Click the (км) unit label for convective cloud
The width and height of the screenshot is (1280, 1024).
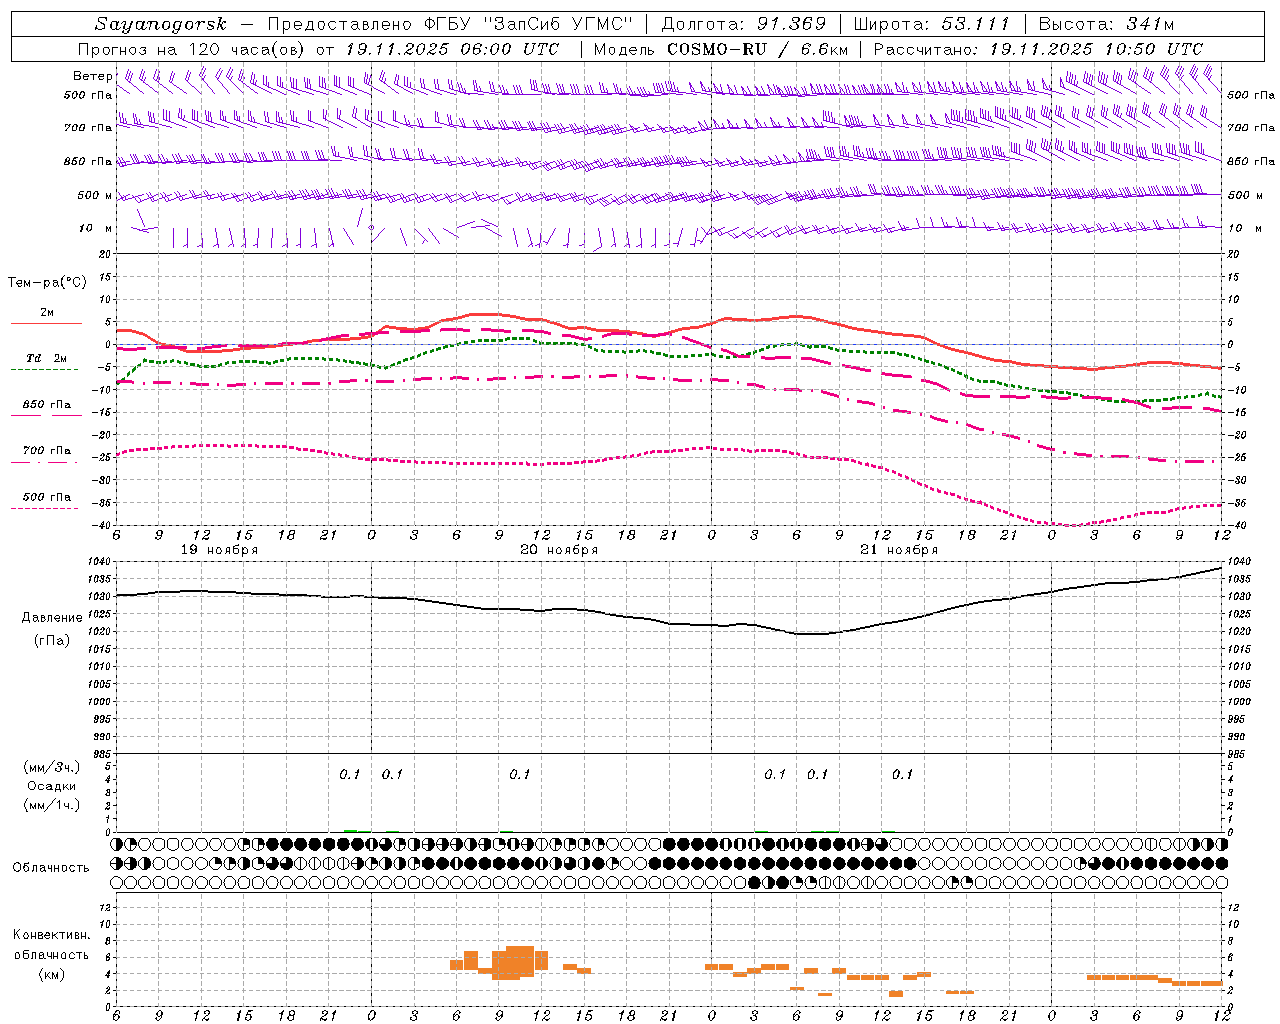[x=52, y=974]
